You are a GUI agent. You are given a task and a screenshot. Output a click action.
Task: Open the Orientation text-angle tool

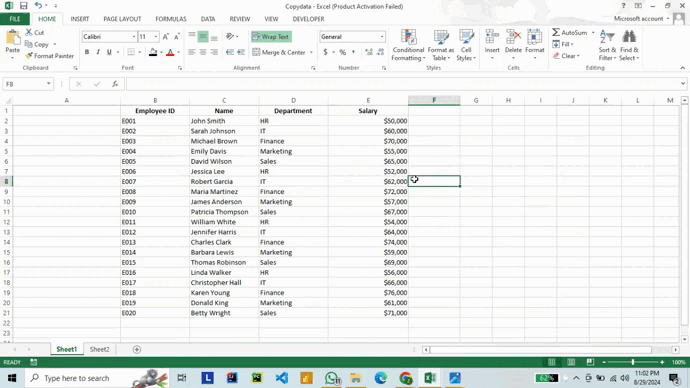(230, 37)
